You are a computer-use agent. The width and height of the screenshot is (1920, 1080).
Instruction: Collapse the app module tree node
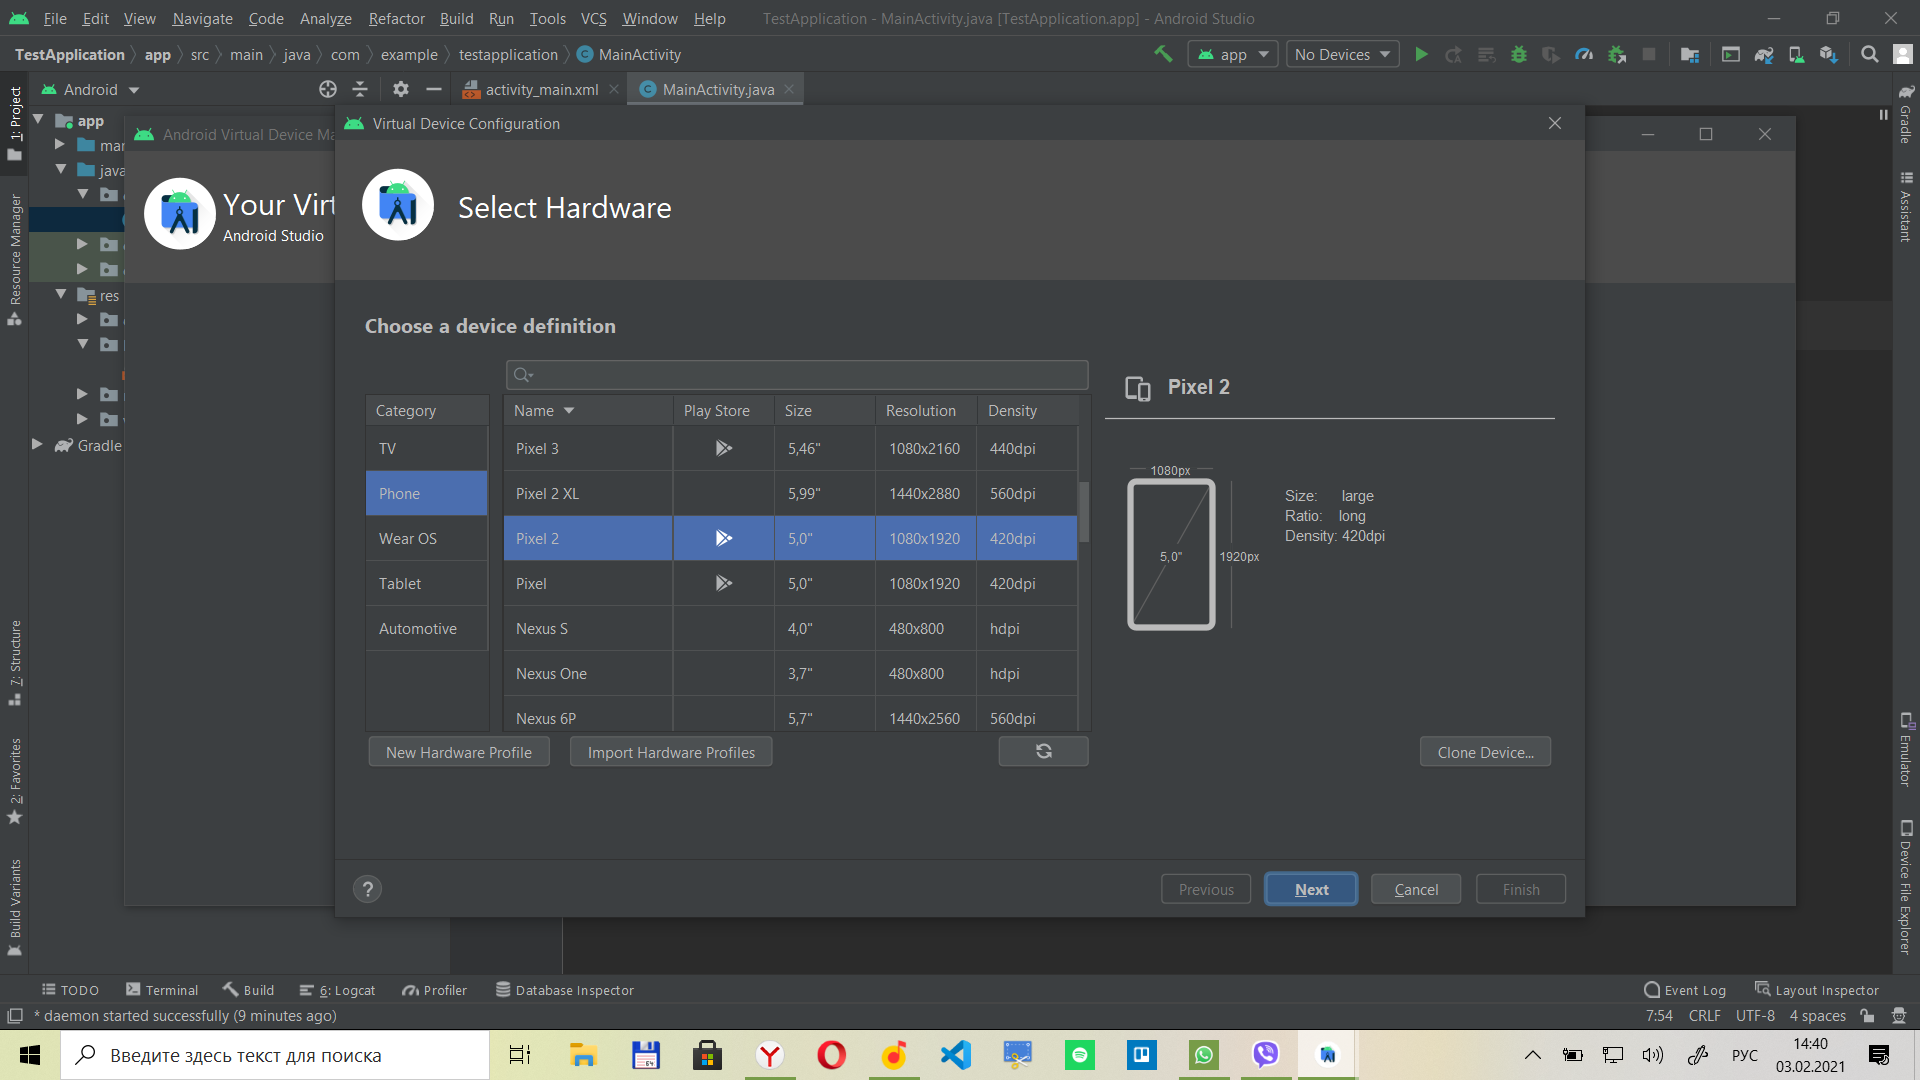(38, 120)
